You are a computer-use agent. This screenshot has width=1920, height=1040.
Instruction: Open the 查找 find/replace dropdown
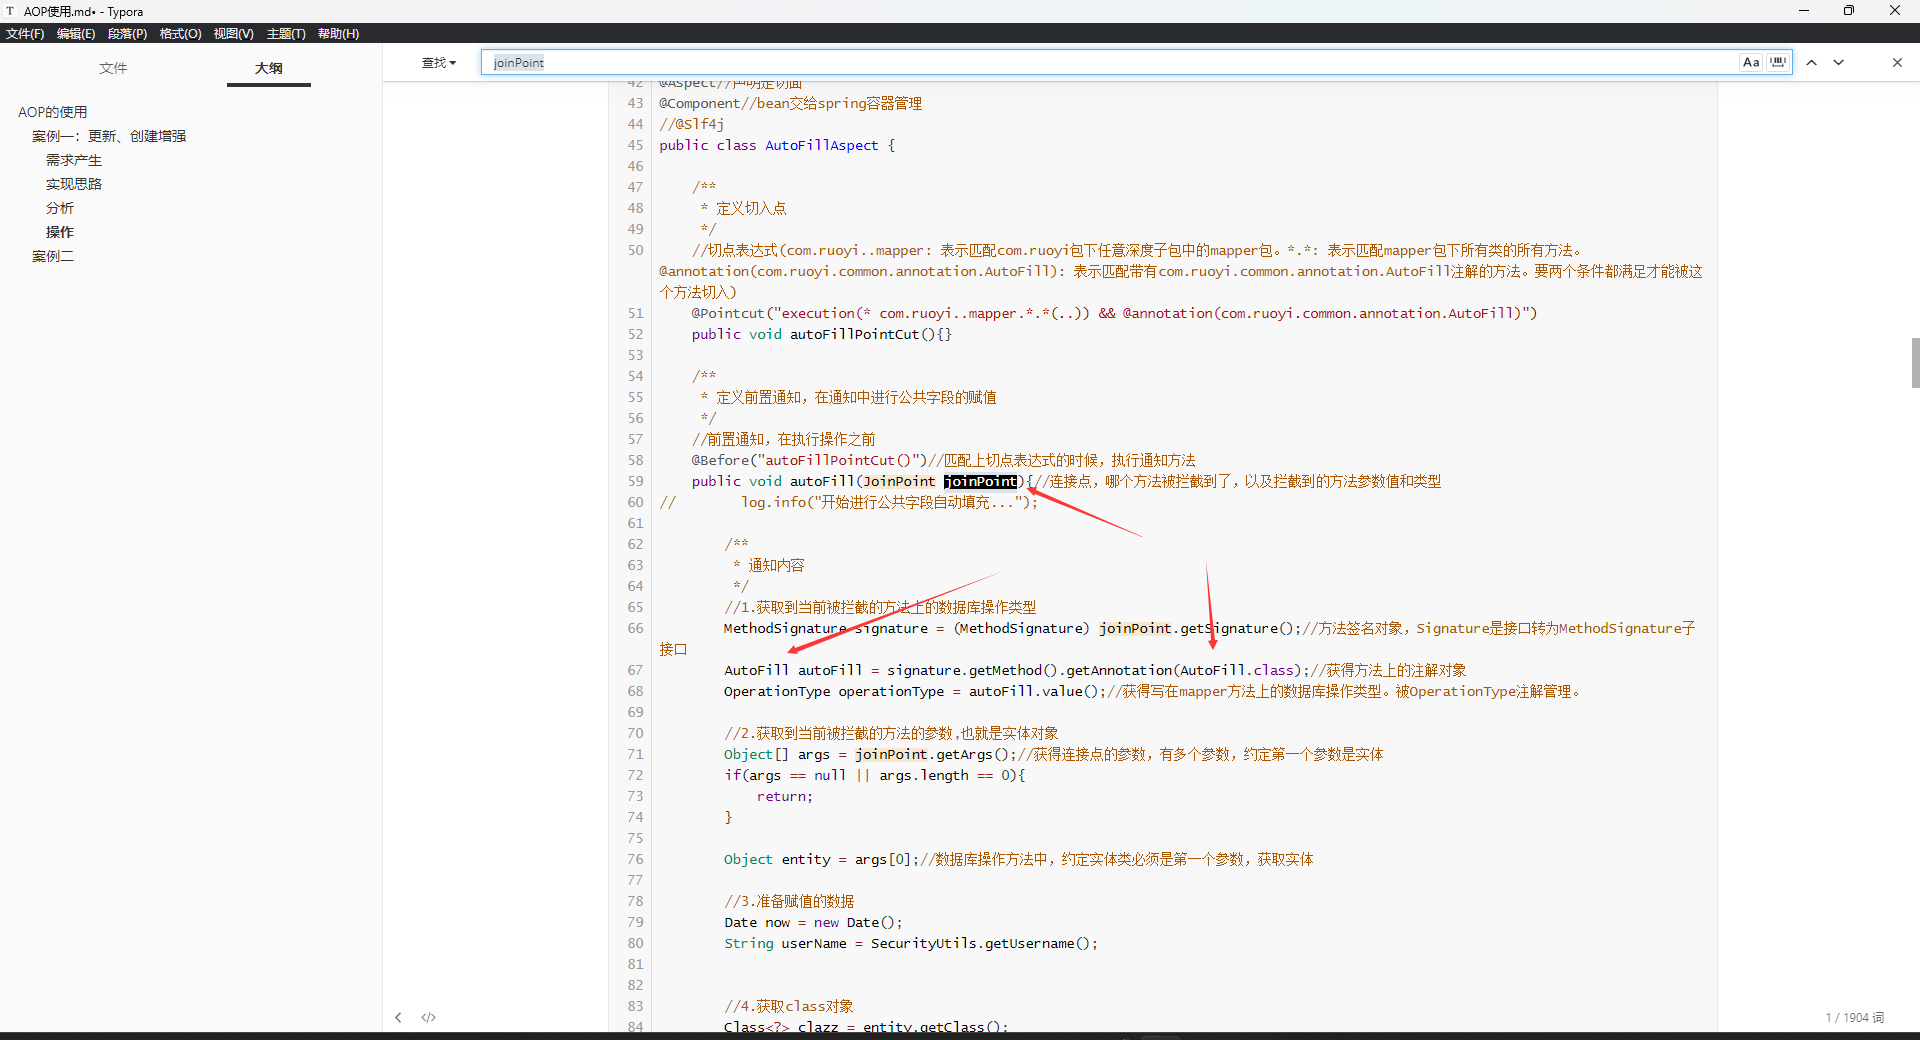[438, 63]
